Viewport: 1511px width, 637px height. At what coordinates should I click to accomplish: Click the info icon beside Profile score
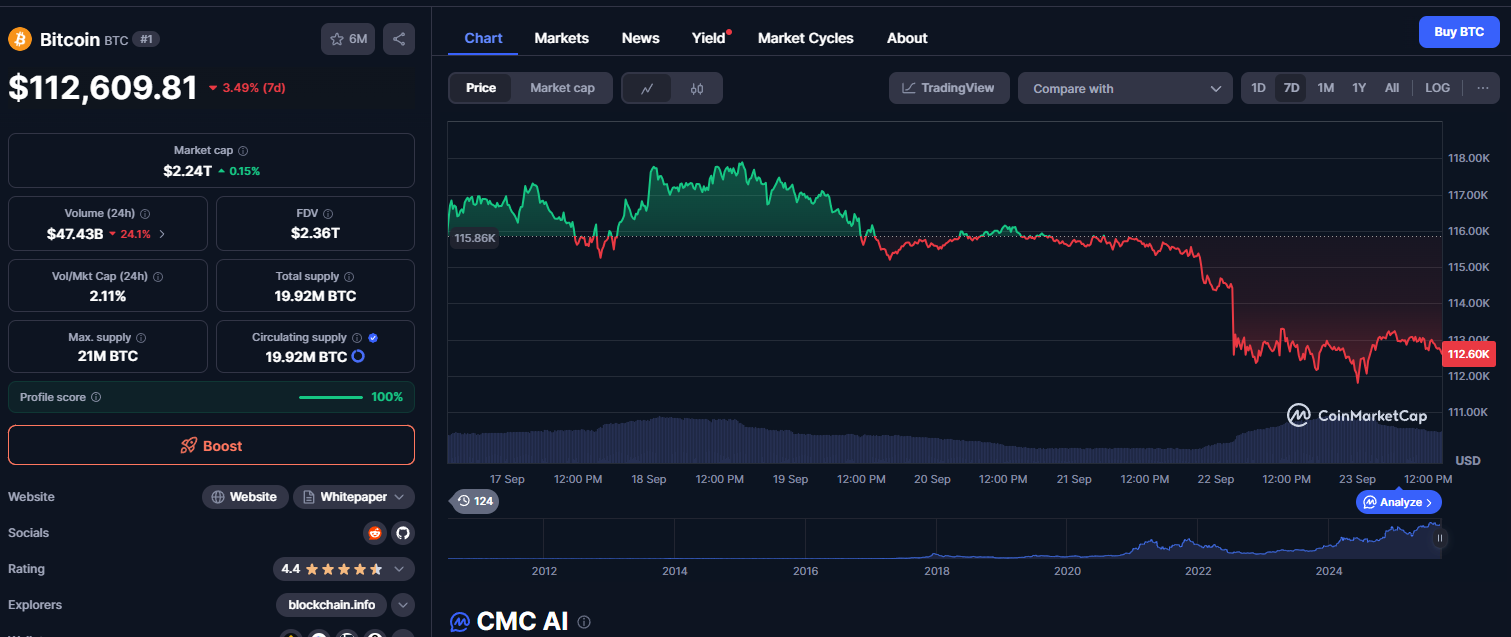[96, 397]
